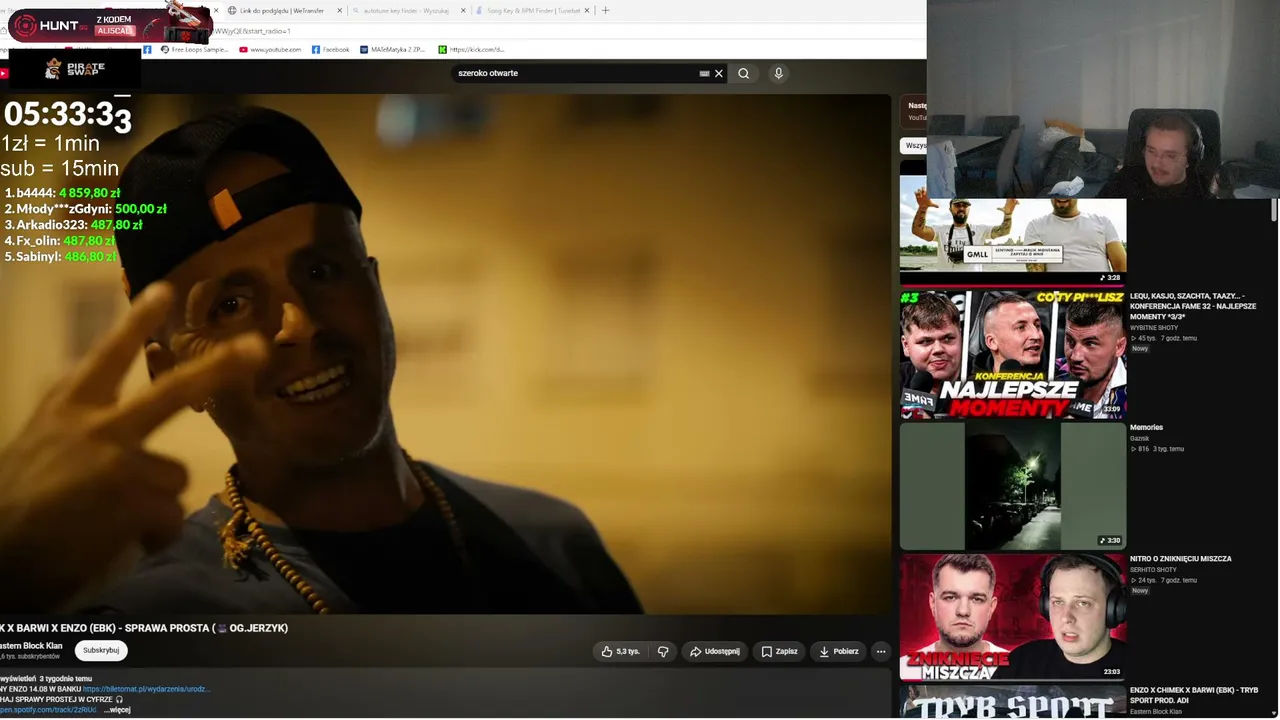Screen dimensions: 1280x720
Task: Download the video with Pobierz button
Action: 838,651
